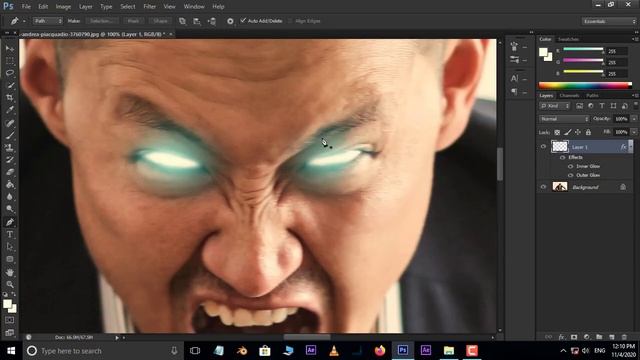The height and width of the screenshot is (360, 640).
Task: Open Fill slider dropdown arrow
Action: [634, 132]
